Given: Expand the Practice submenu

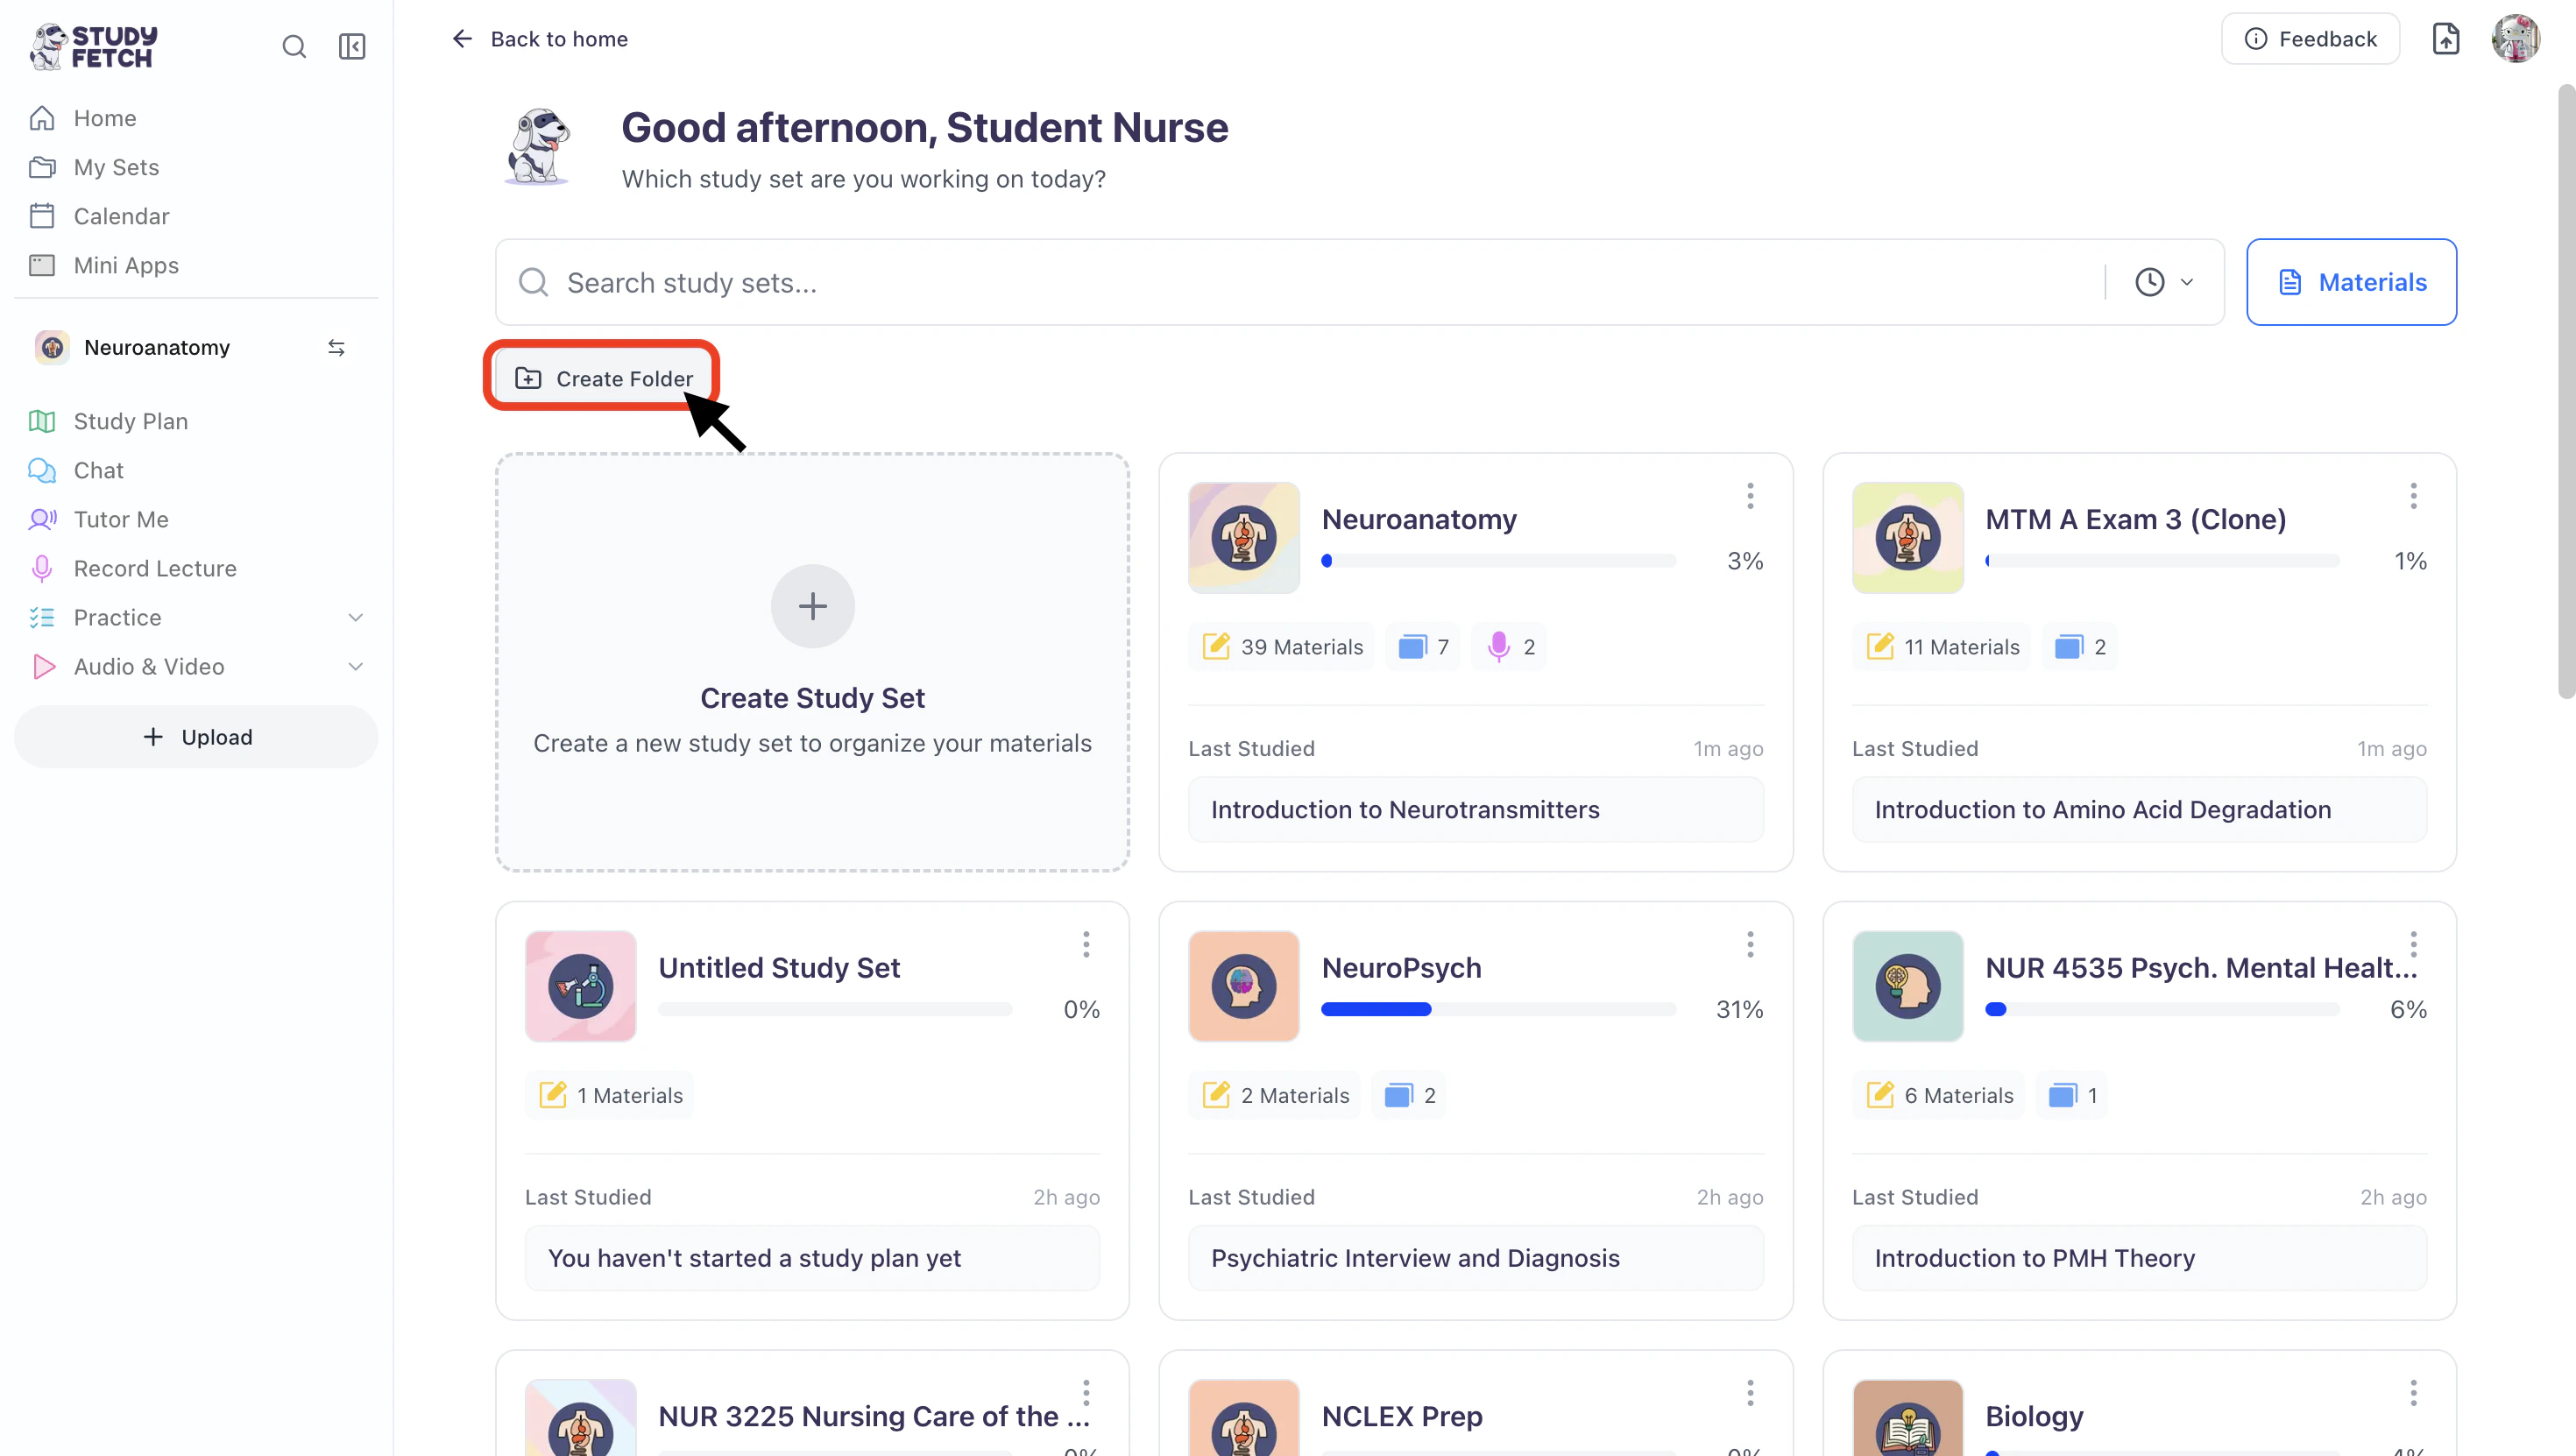Looking at the screenshot, I should (x=355, y=617).
